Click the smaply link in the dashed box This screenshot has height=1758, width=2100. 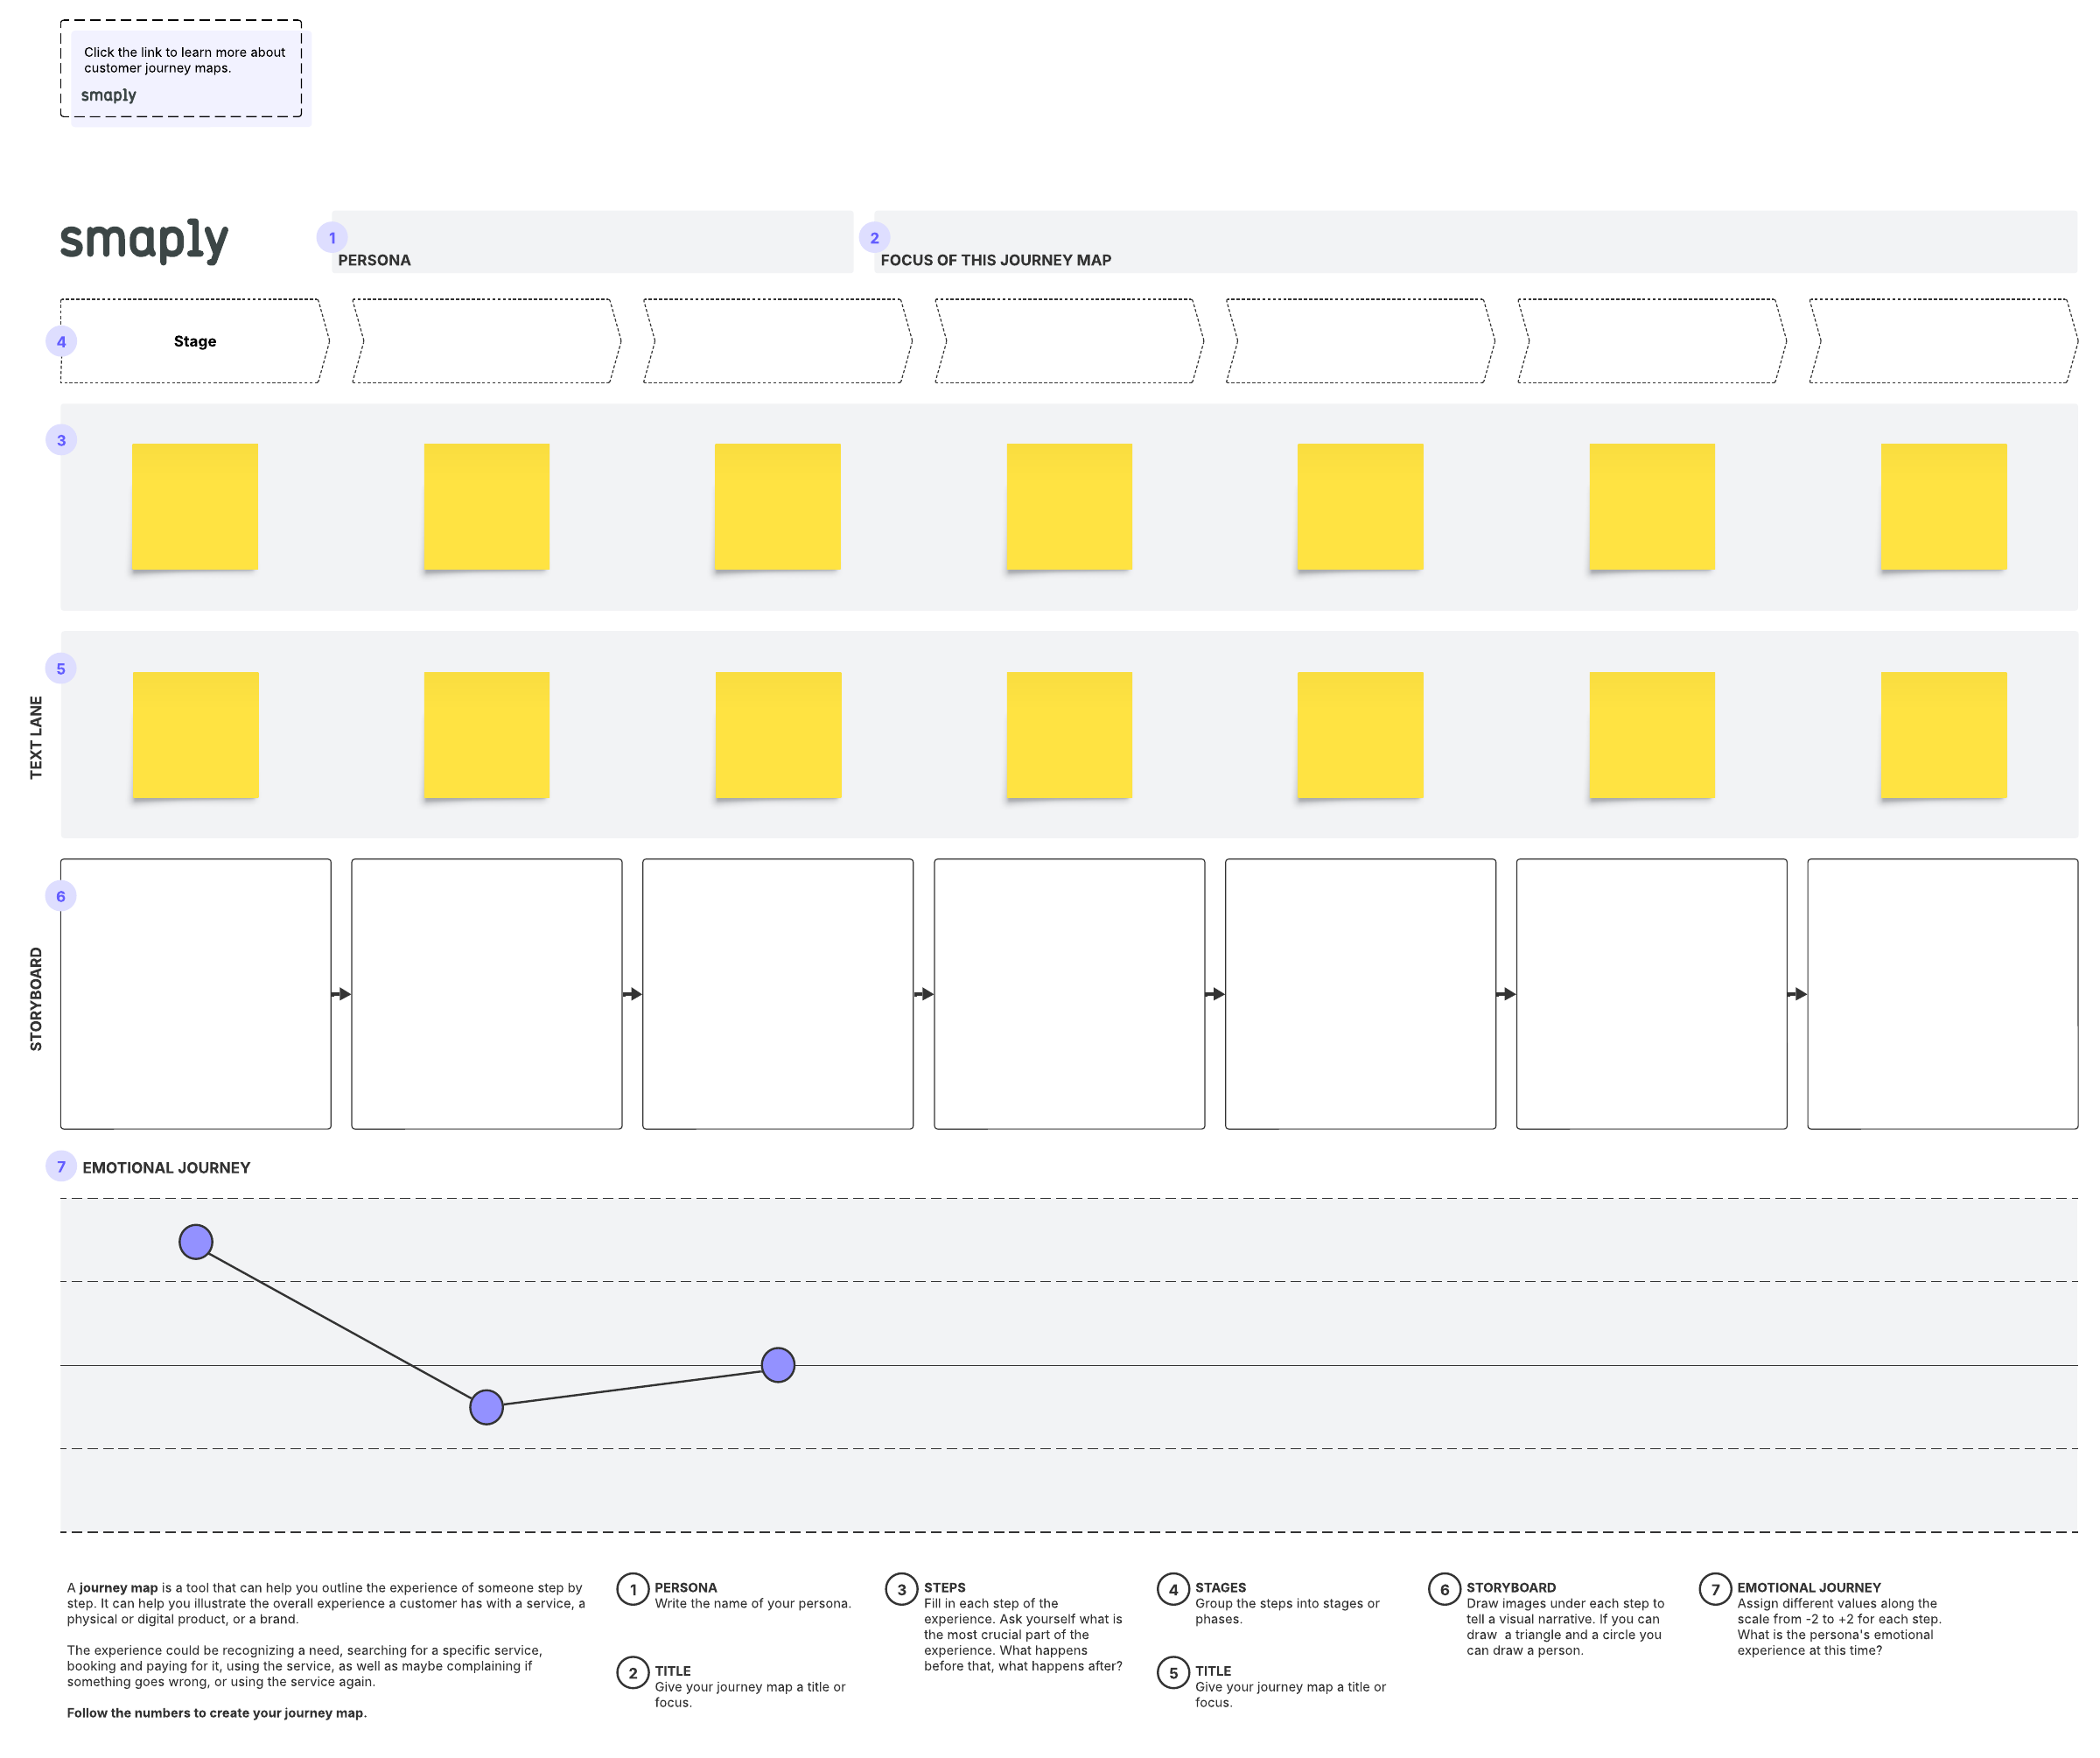click(108, 95)
